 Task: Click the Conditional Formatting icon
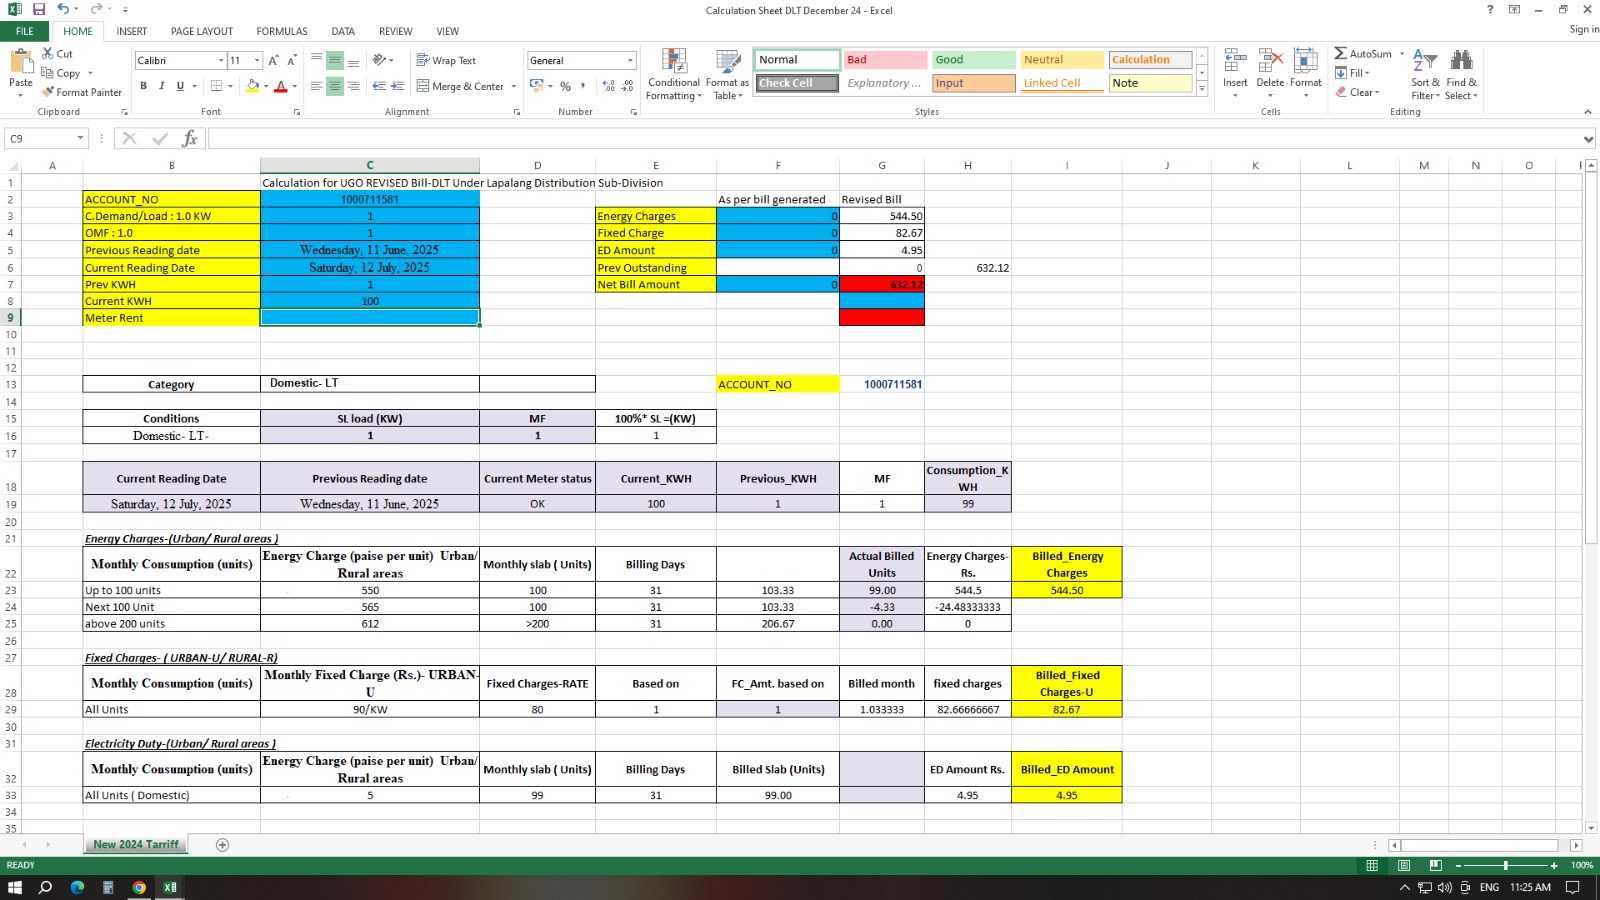click(674, 62)
